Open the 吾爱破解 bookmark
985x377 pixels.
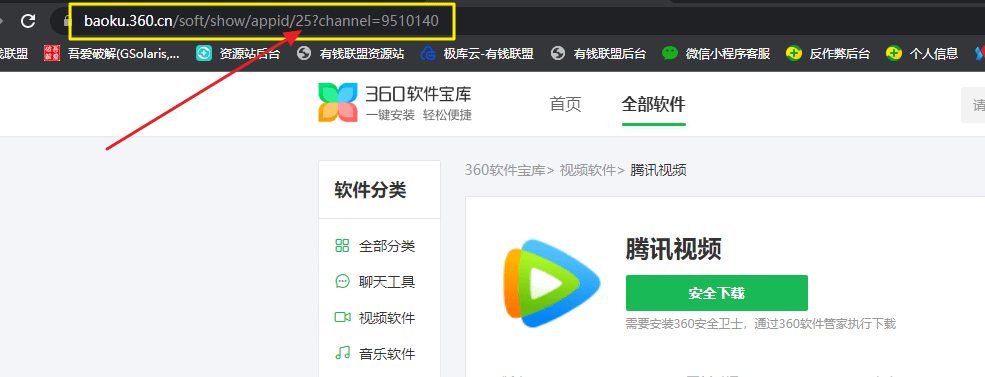pyautogui.click(x=112, y=54)
